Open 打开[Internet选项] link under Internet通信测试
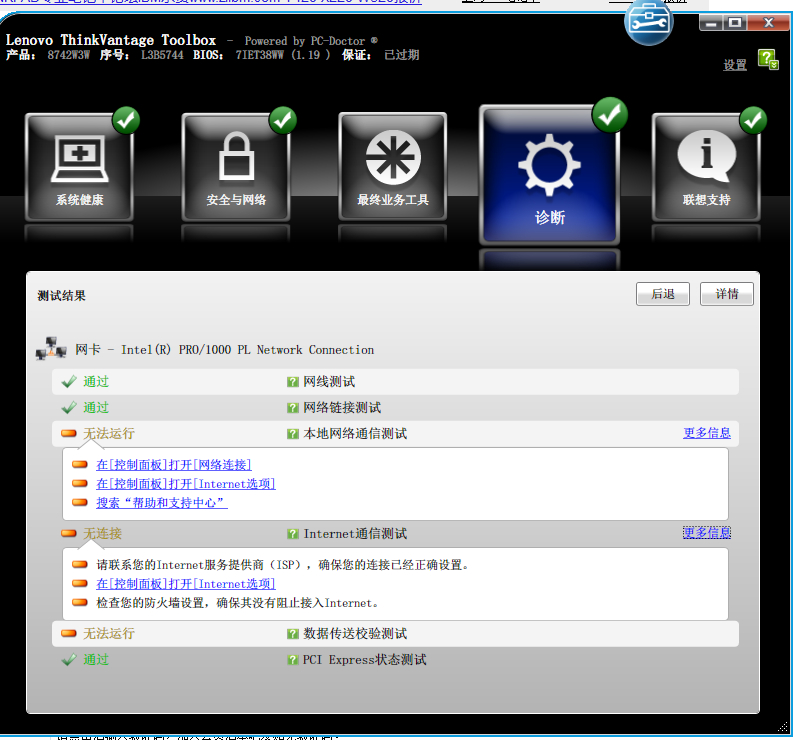Image resolution: width=794 pixels, height=740 pixels. [186, 584]
